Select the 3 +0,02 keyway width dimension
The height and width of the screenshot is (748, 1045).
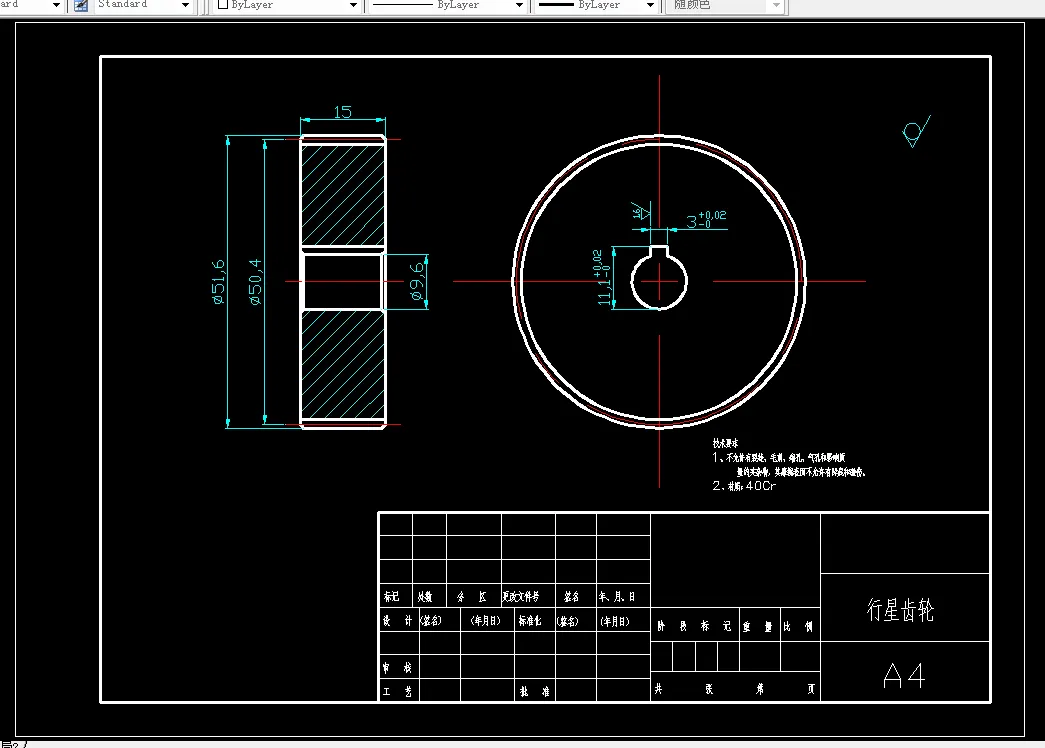click(x=706, y=220)
